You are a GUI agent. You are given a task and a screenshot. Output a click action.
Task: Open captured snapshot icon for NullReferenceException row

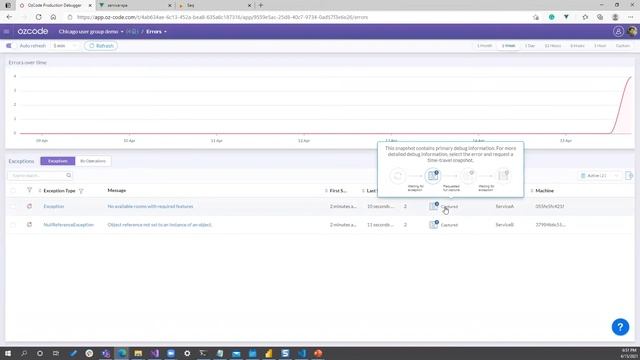pyautogui.click(x=433, y=224)
